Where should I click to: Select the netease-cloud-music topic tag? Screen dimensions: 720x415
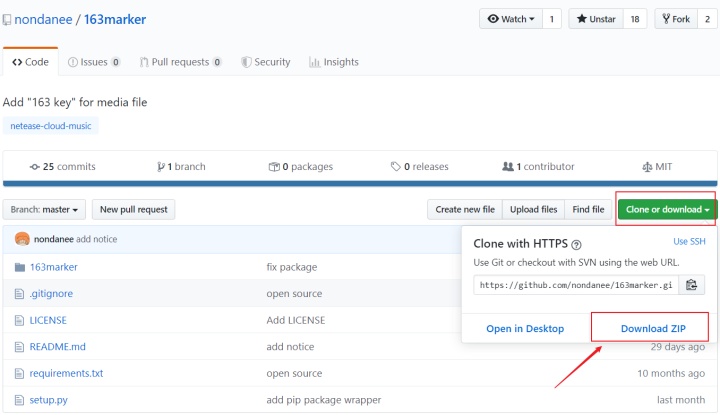(51, 126)
